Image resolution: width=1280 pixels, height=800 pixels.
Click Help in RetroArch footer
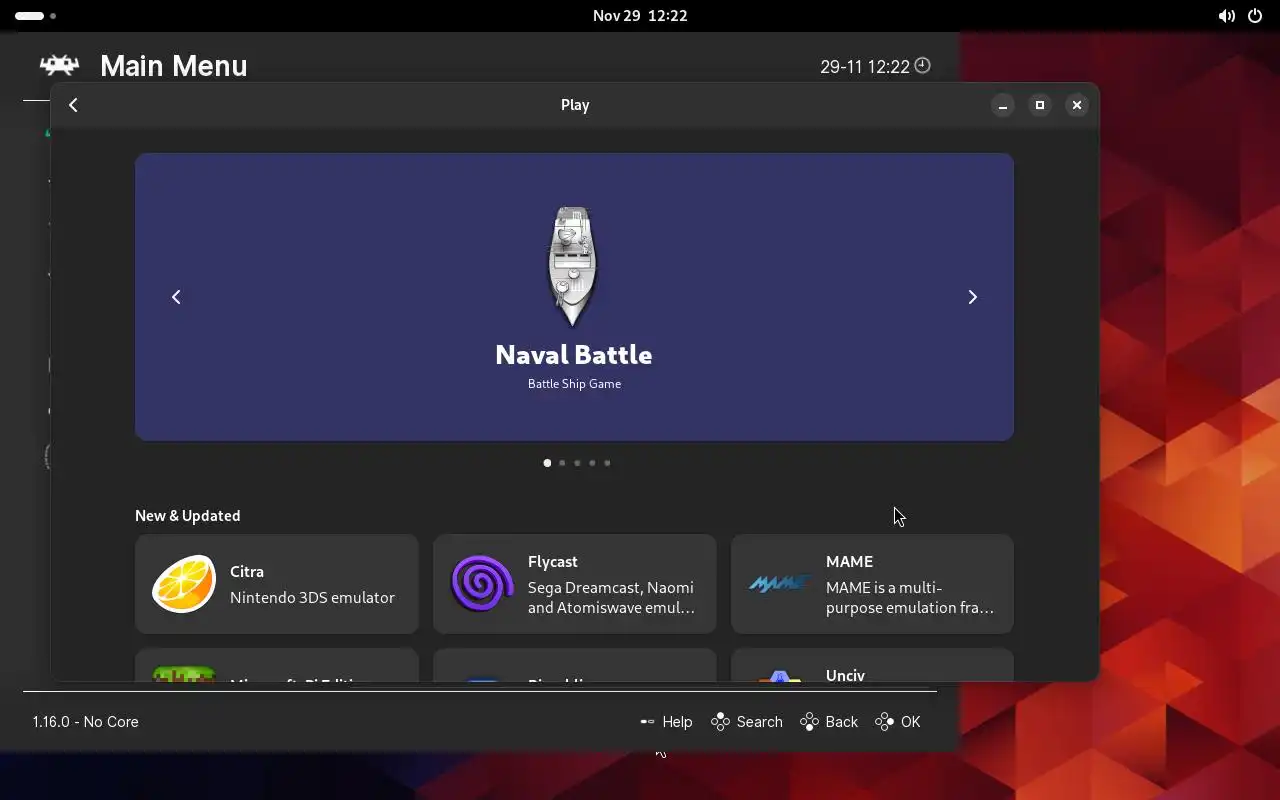pos(666,722)
